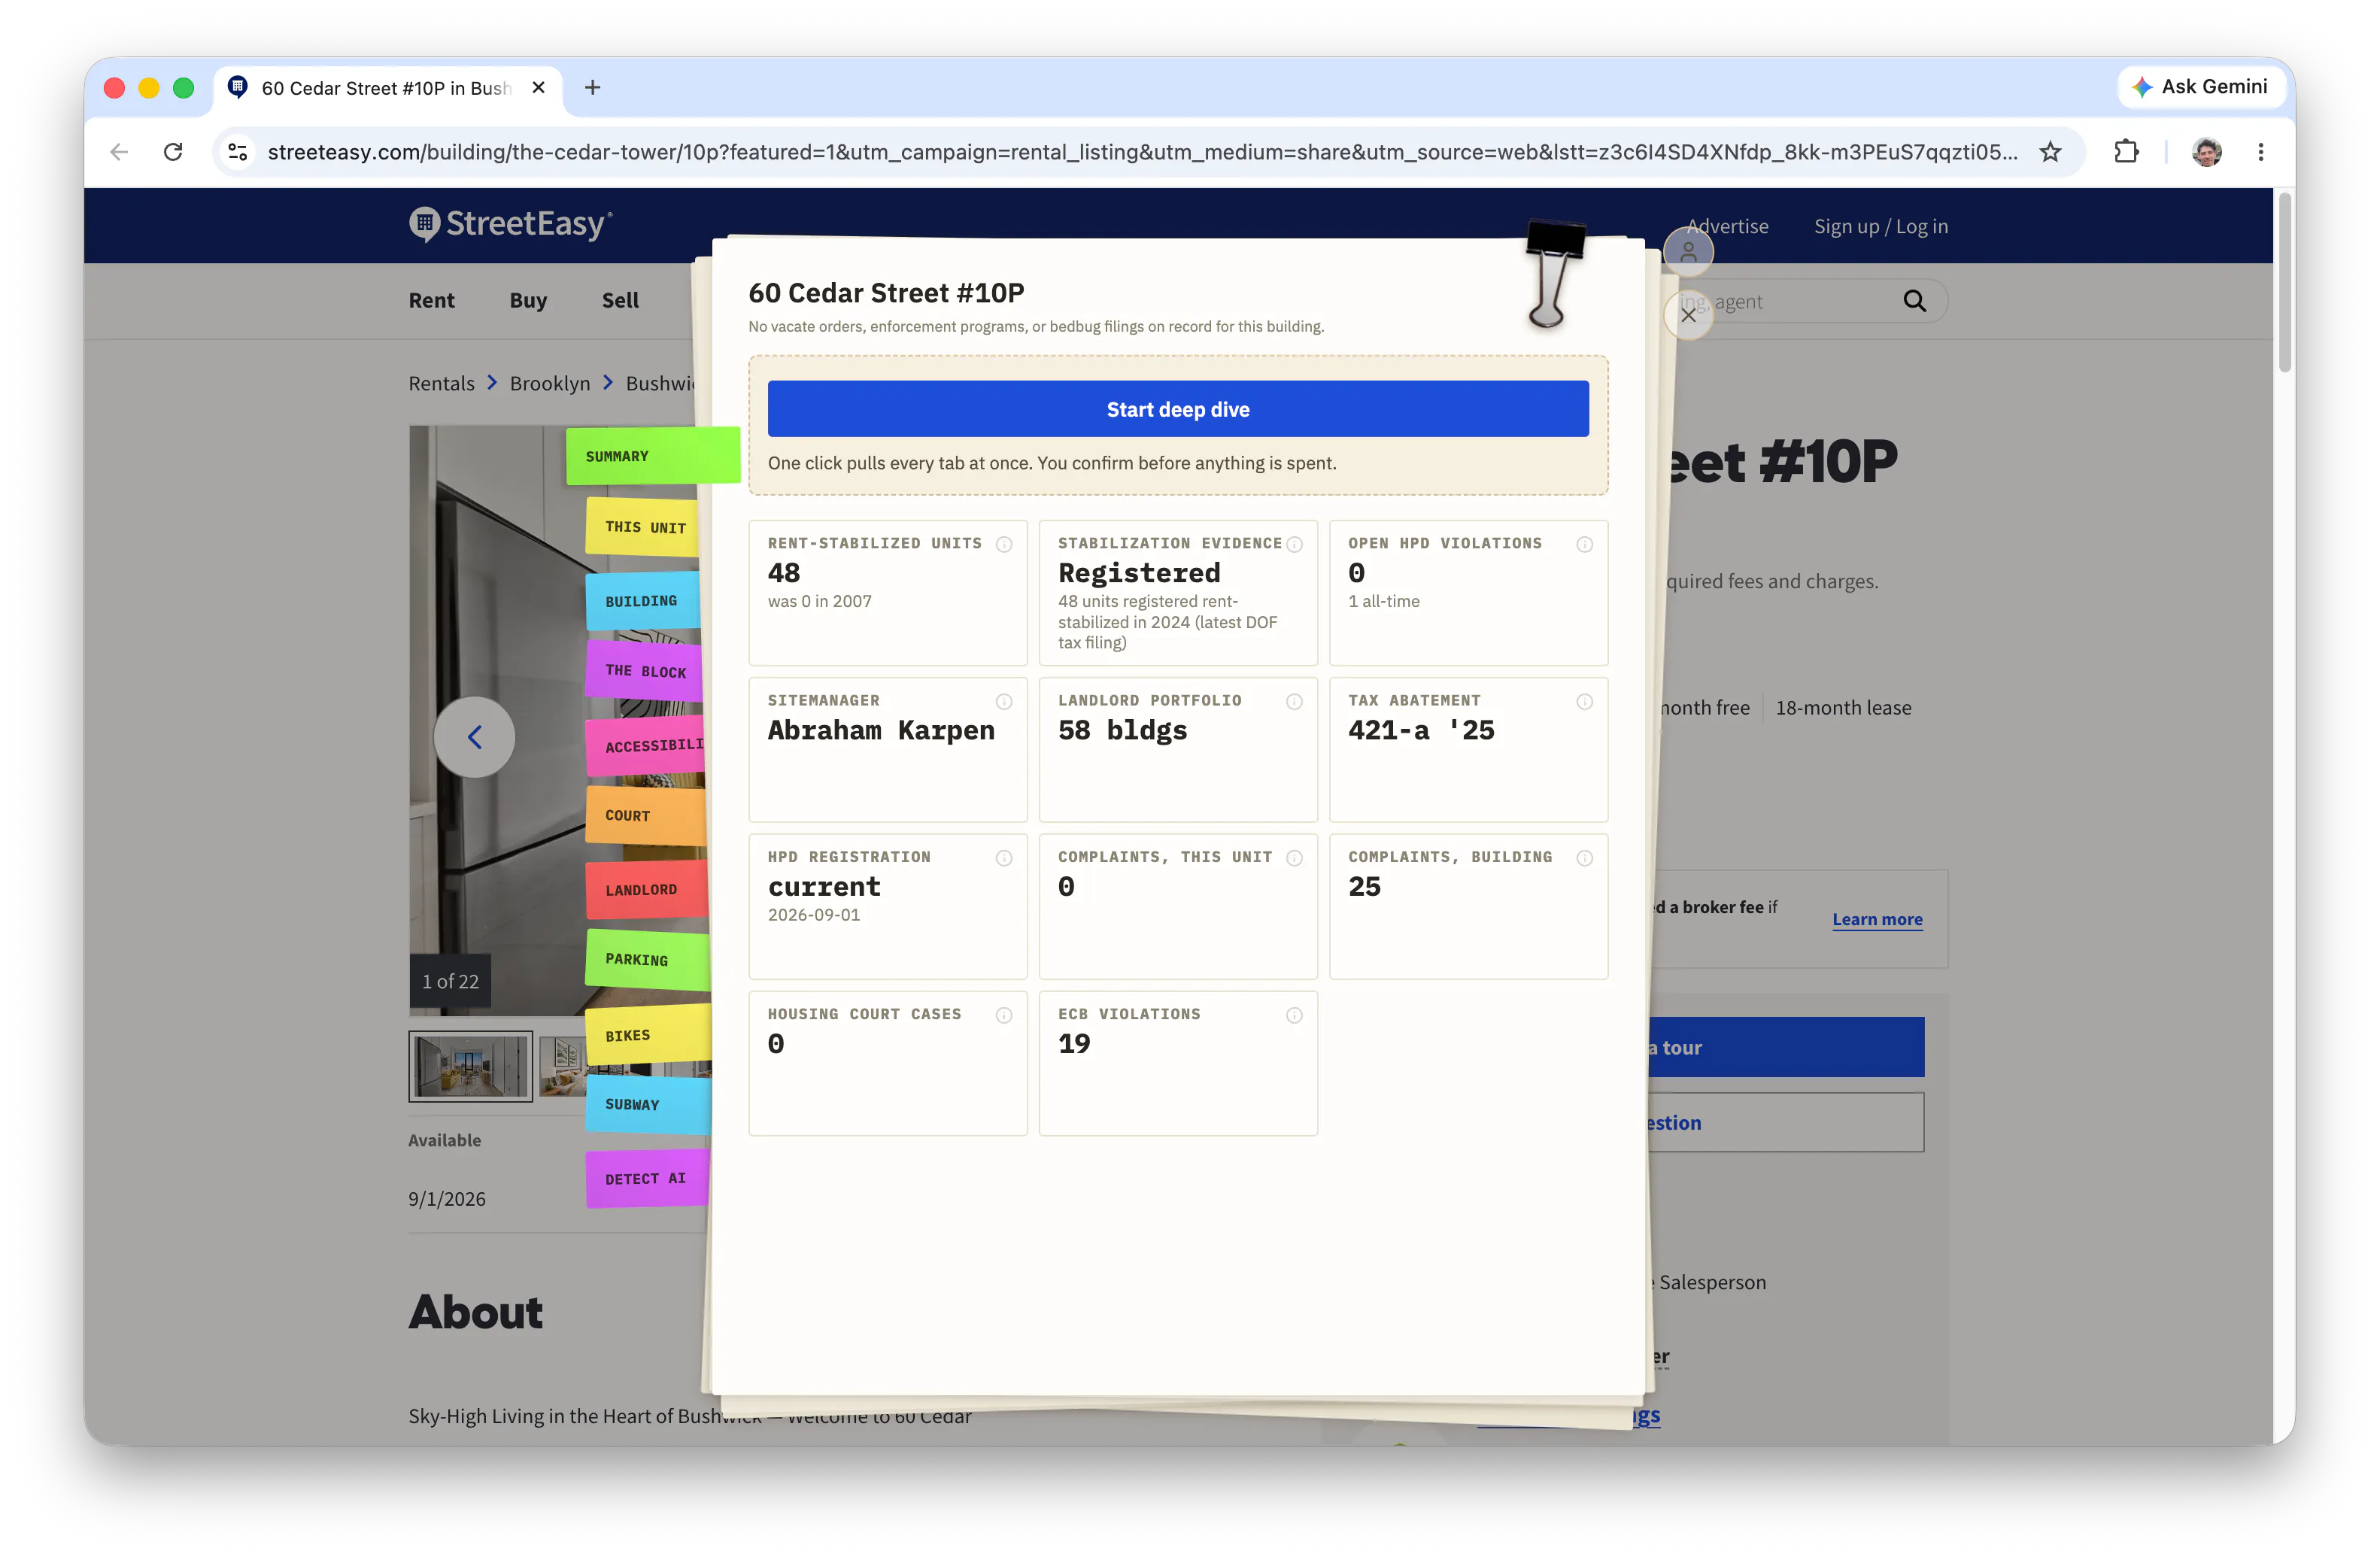Click the Start deep dive button
The image size is (2380, 1557).
click(1177, 409)
